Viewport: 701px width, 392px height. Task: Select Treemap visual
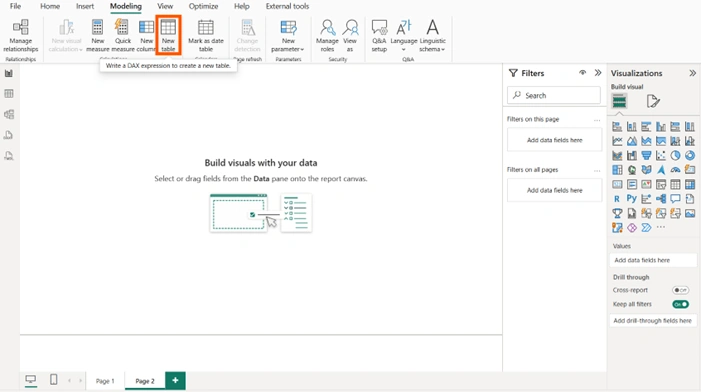[617, 170]
